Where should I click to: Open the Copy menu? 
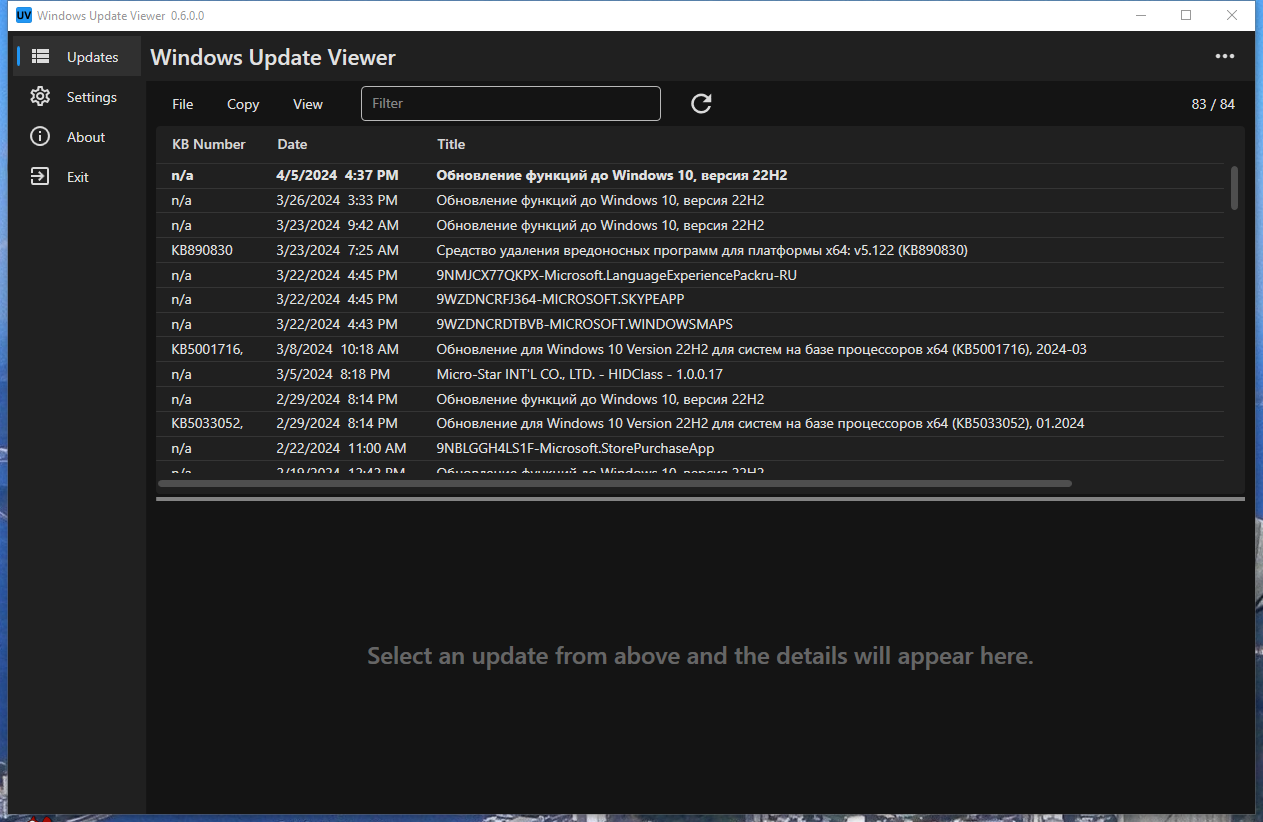243,104
